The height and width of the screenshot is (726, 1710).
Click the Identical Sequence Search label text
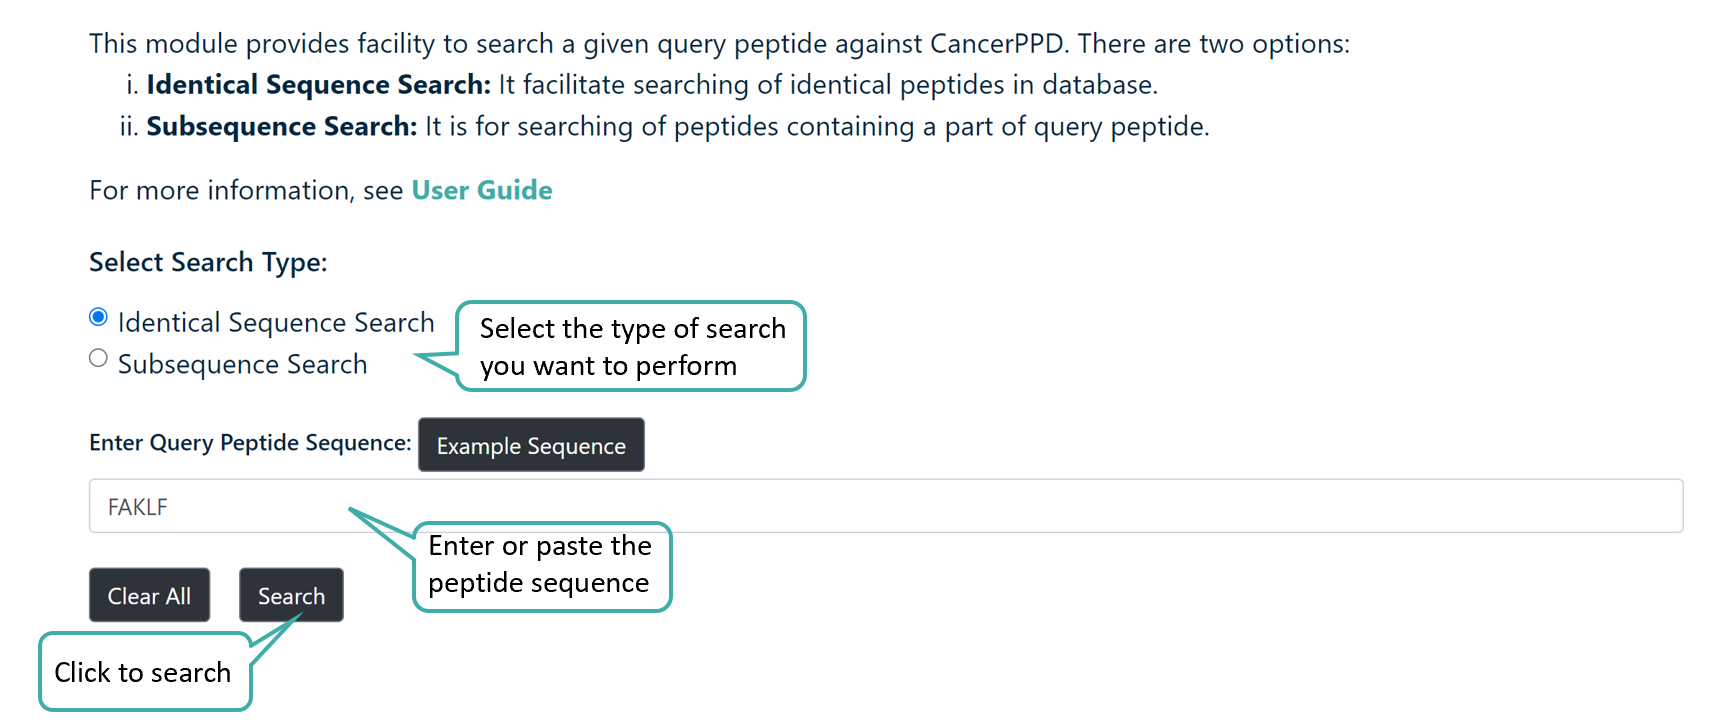coord(276,321)
